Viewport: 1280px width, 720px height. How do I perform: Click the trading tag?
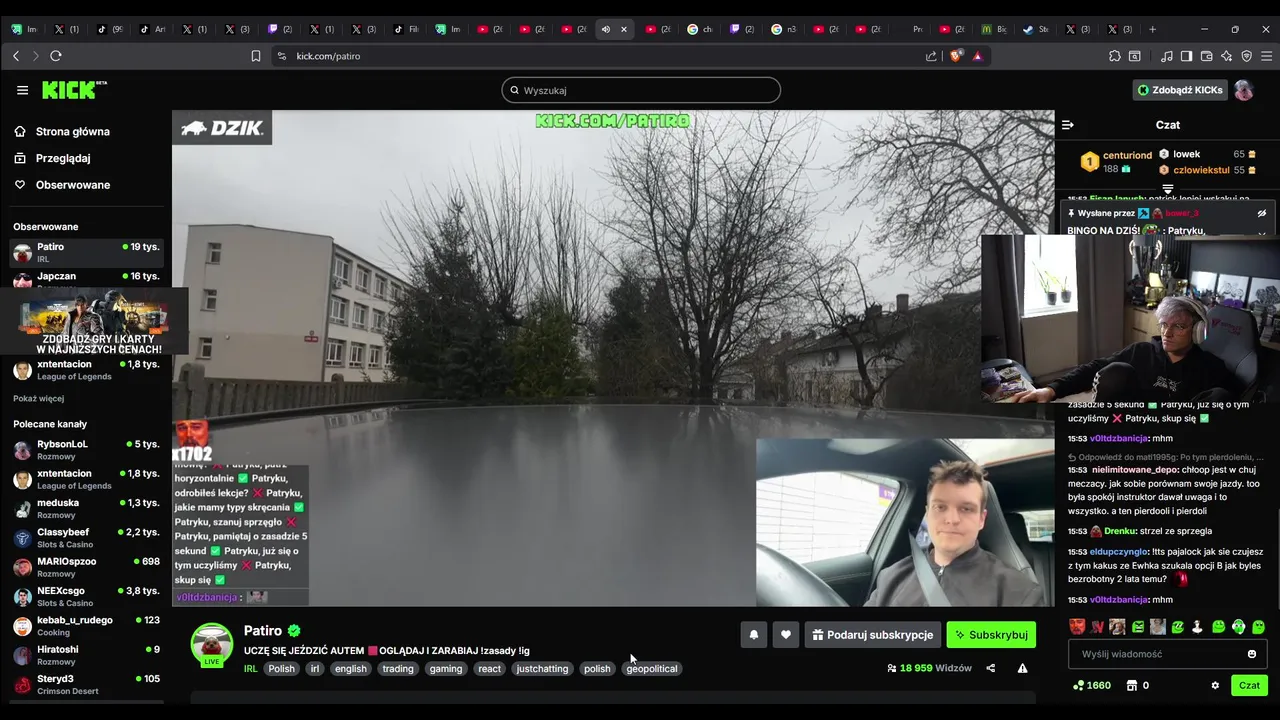tap(398, 668)
